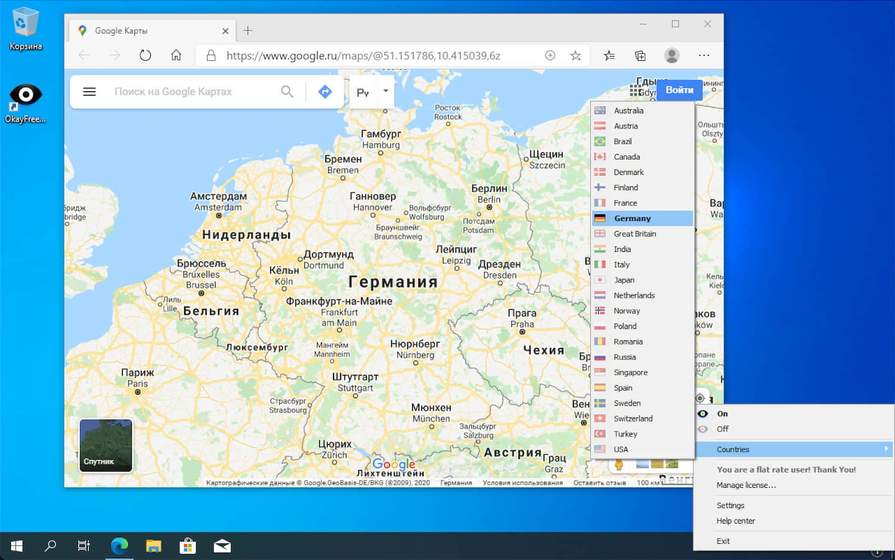This screenshot has width=895, height=560.
Task: Select India server
Action: click(643, 249)
